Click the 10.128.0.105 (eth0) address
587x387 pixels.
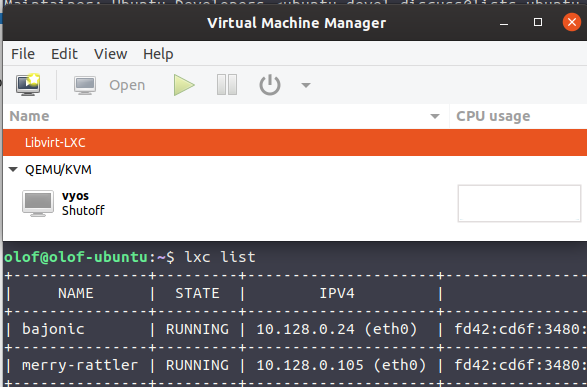341,365
